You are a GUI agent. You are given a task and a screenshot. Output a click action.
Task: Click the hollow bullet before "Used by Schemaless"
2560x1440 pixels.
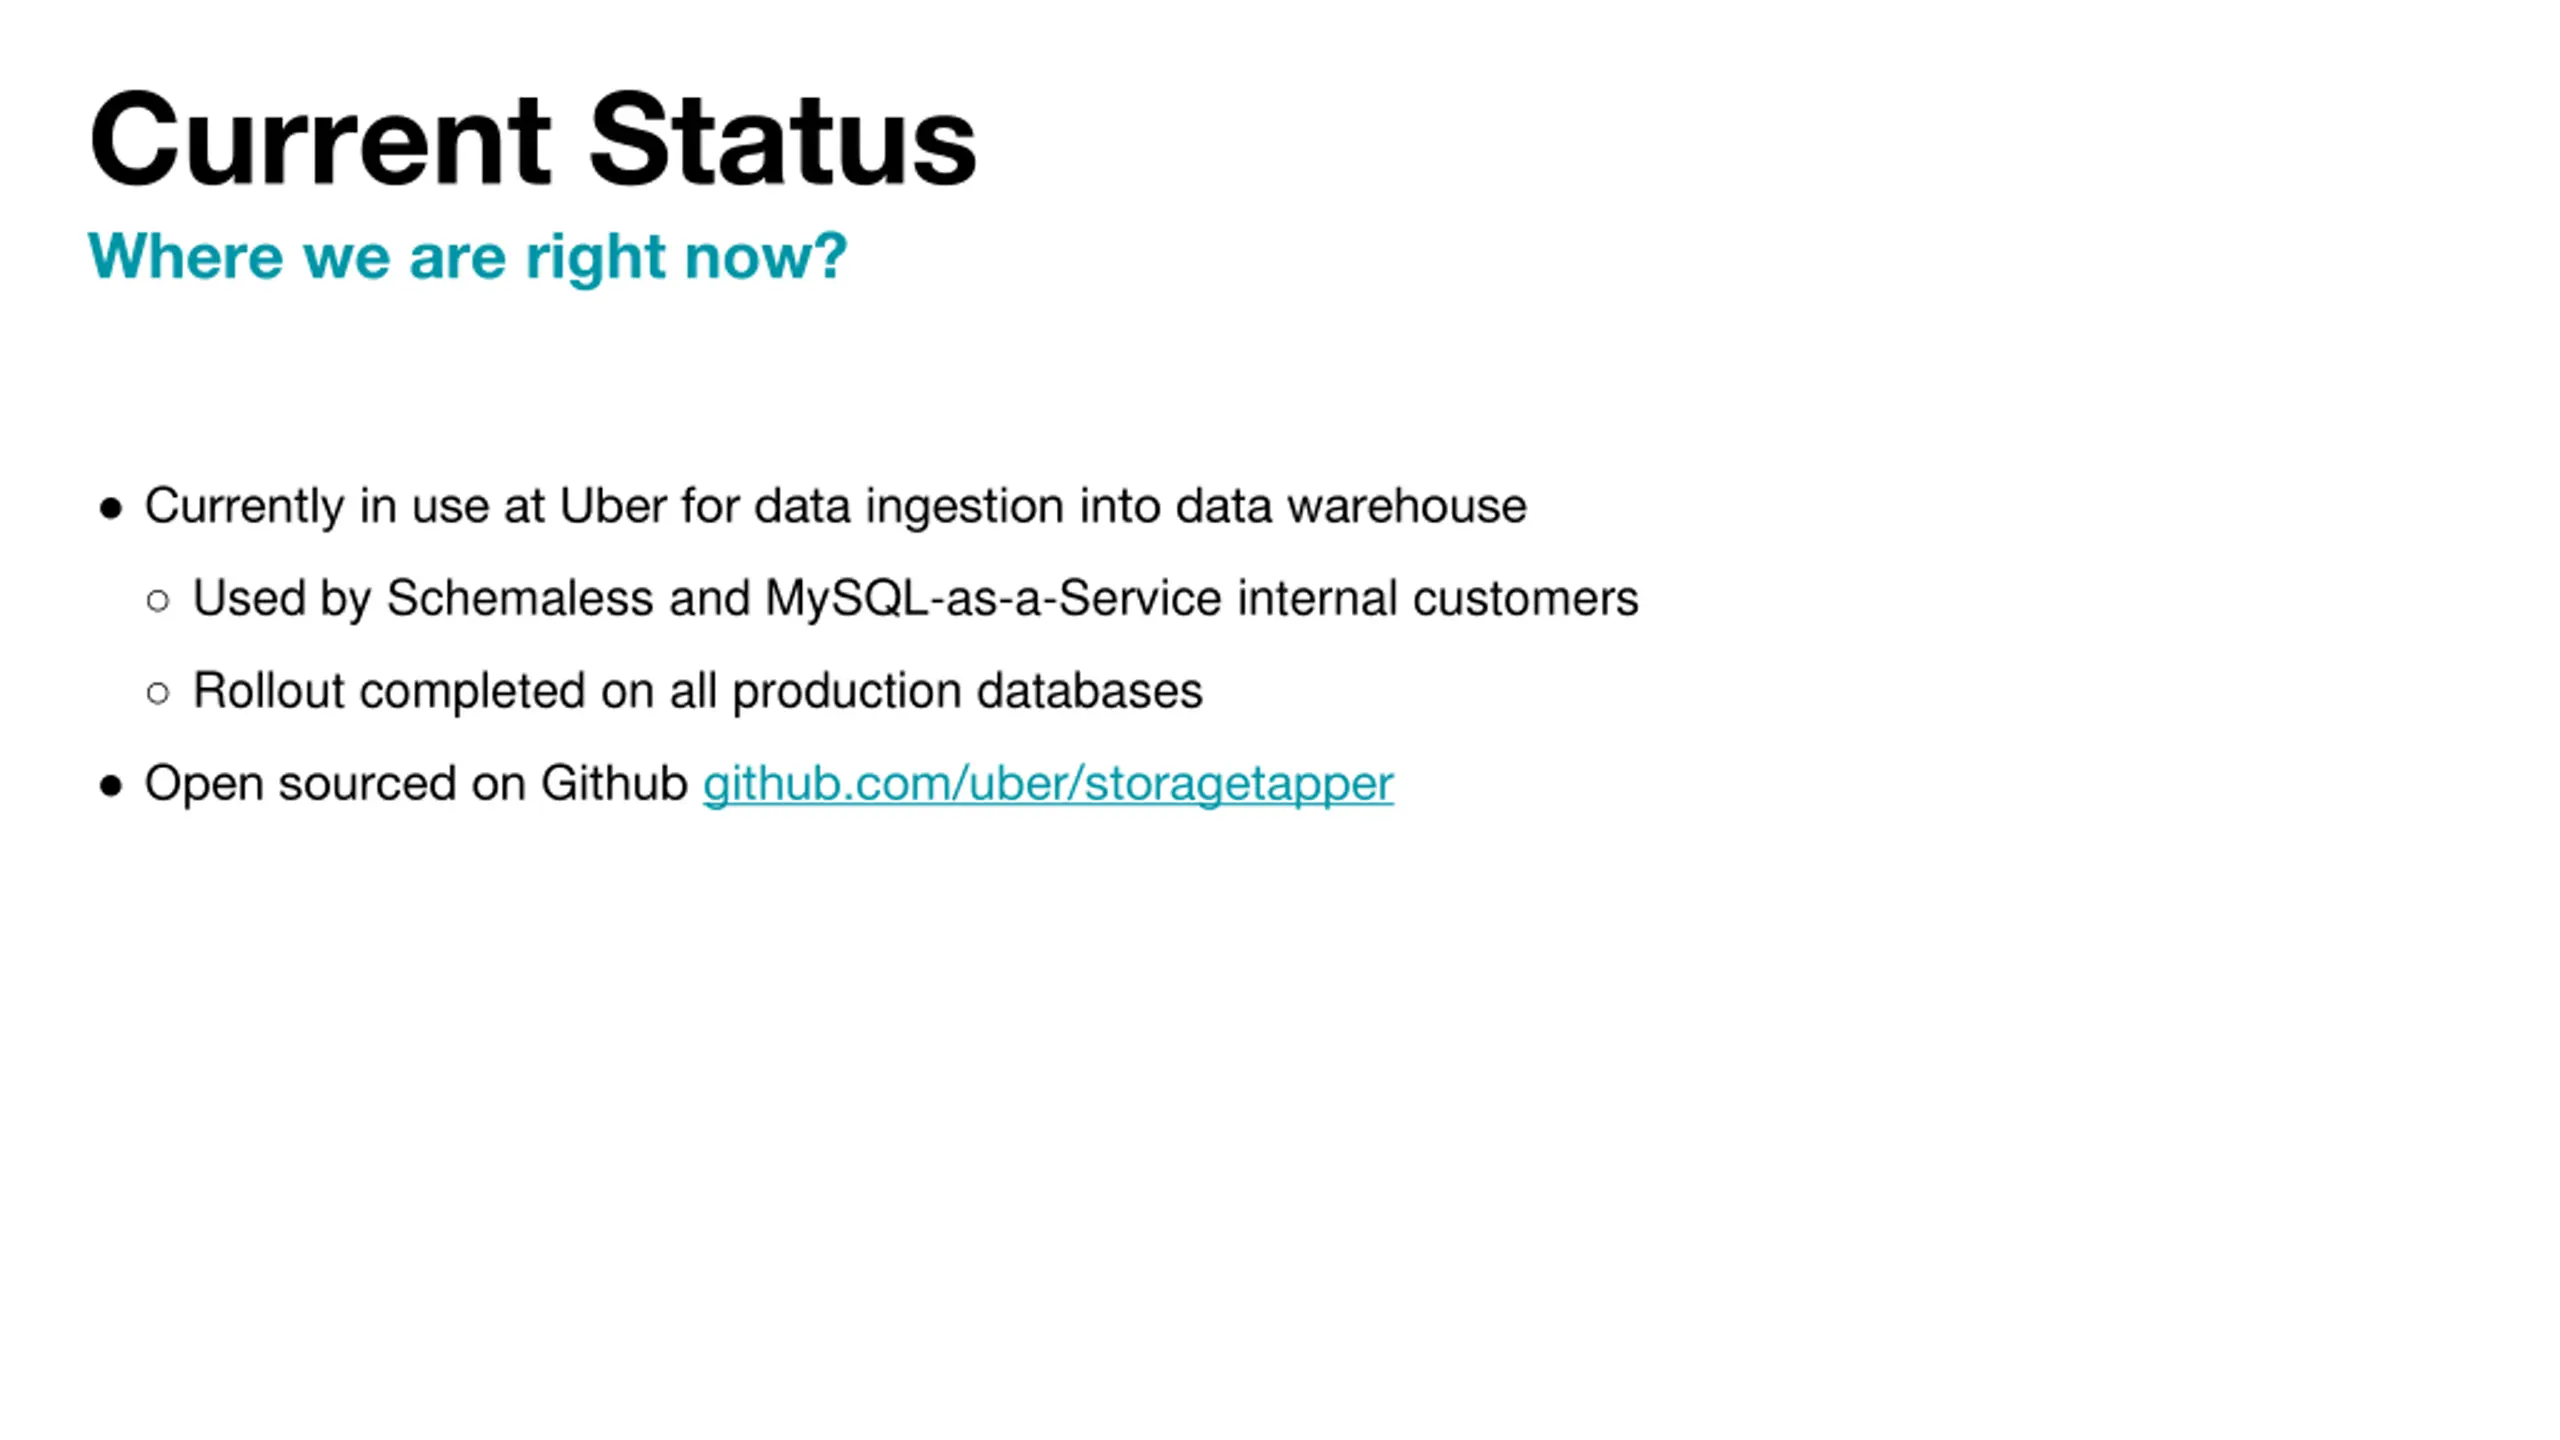pos(157,601)
